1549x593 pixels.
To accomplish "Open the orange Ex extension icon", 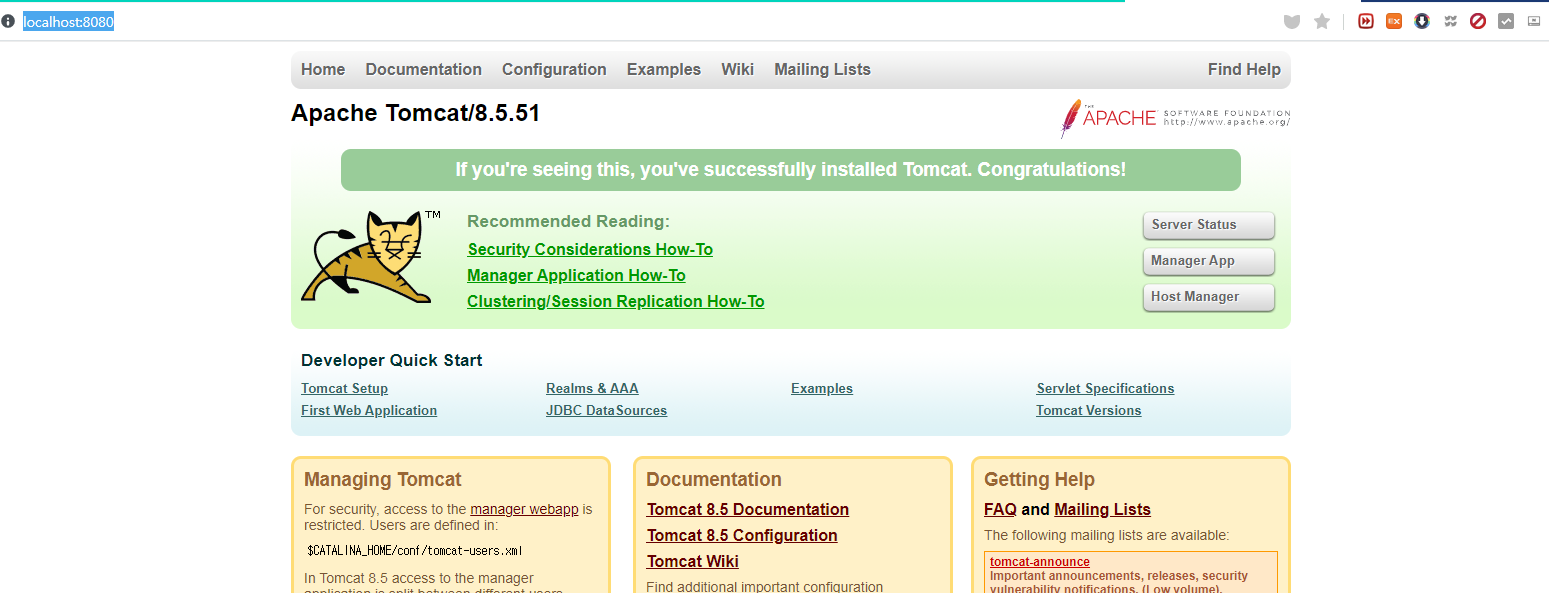I will (x=1394, y=21).
